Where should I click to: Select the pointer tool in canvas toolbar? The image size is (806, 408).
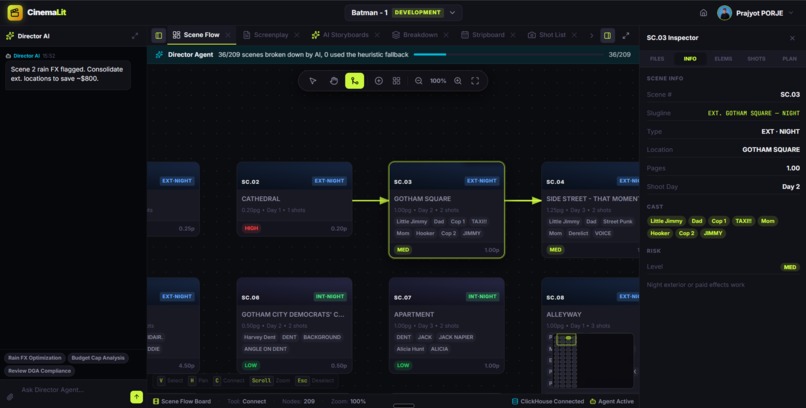[x=313, y=81]
